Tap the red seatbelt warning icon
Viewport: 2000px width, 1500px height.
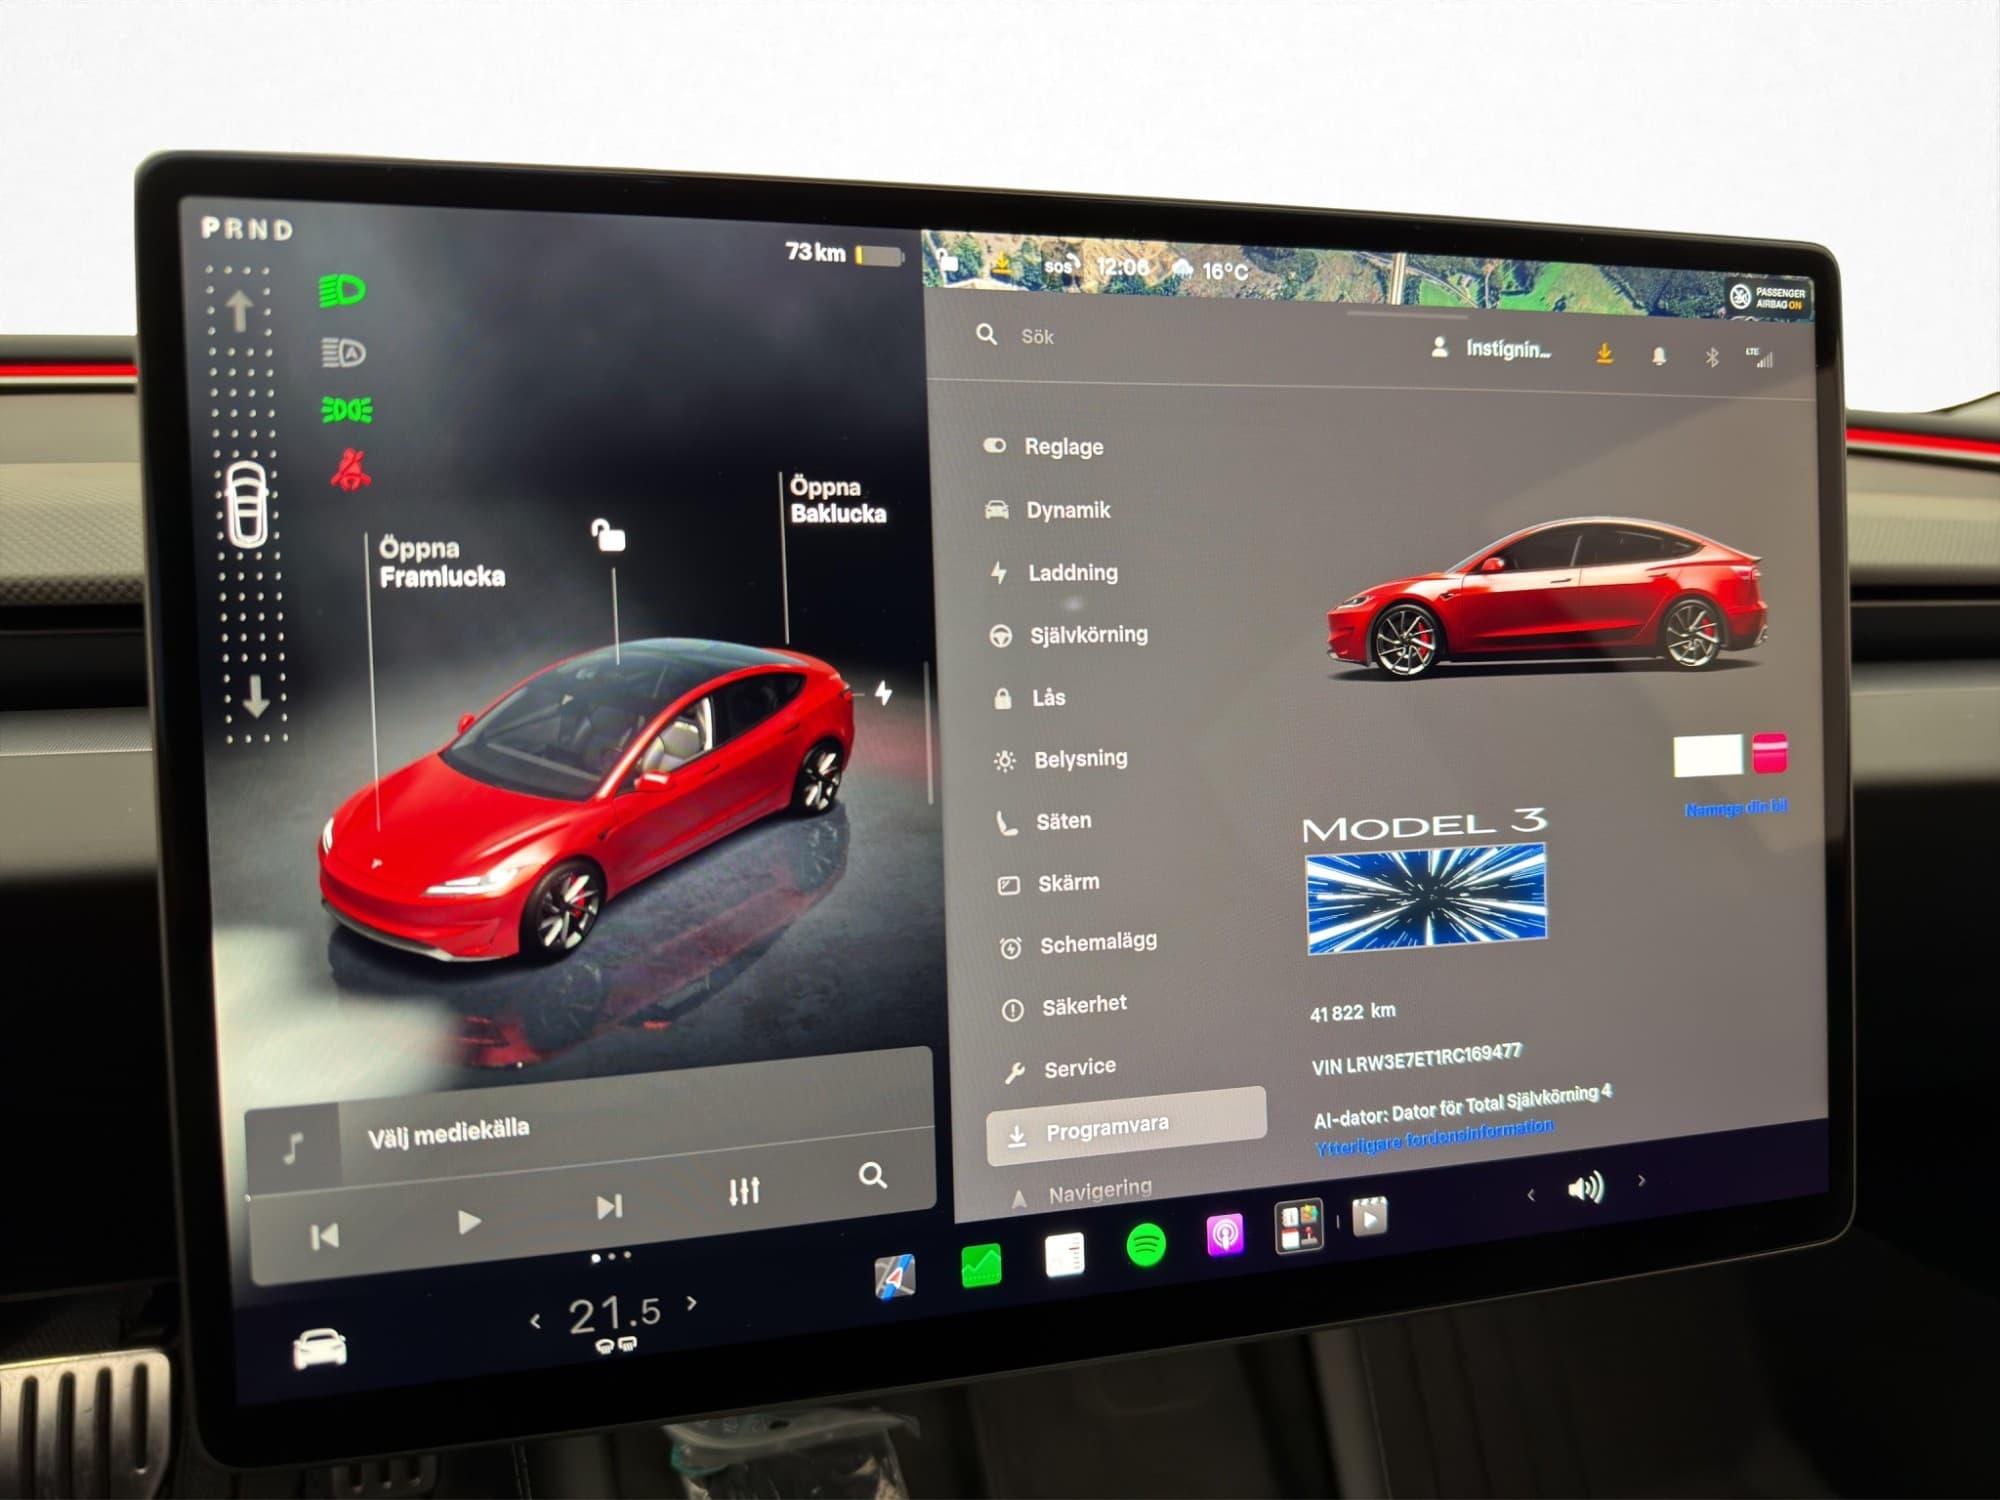(x=350, y=469)
